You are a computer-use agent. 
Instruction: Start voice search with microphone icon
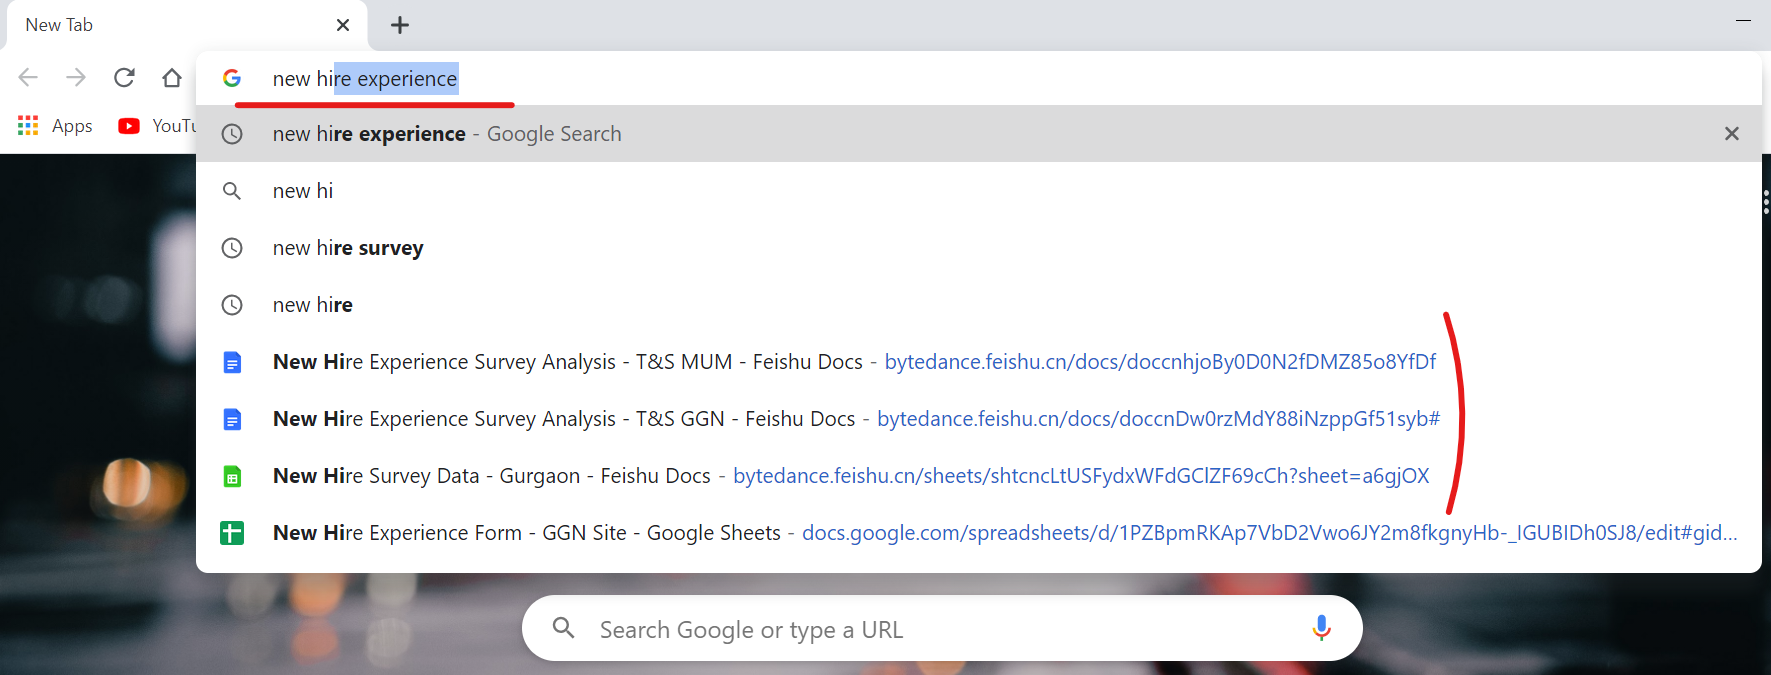(x=1321, y=629)
